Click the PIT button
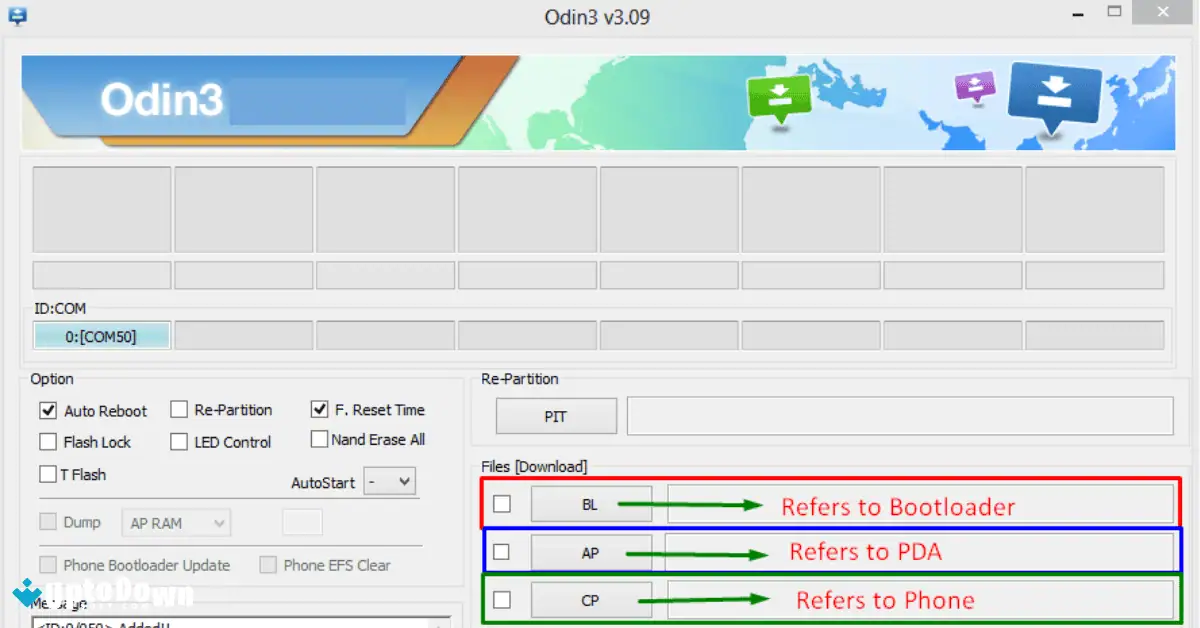 (x=556, y=416)
